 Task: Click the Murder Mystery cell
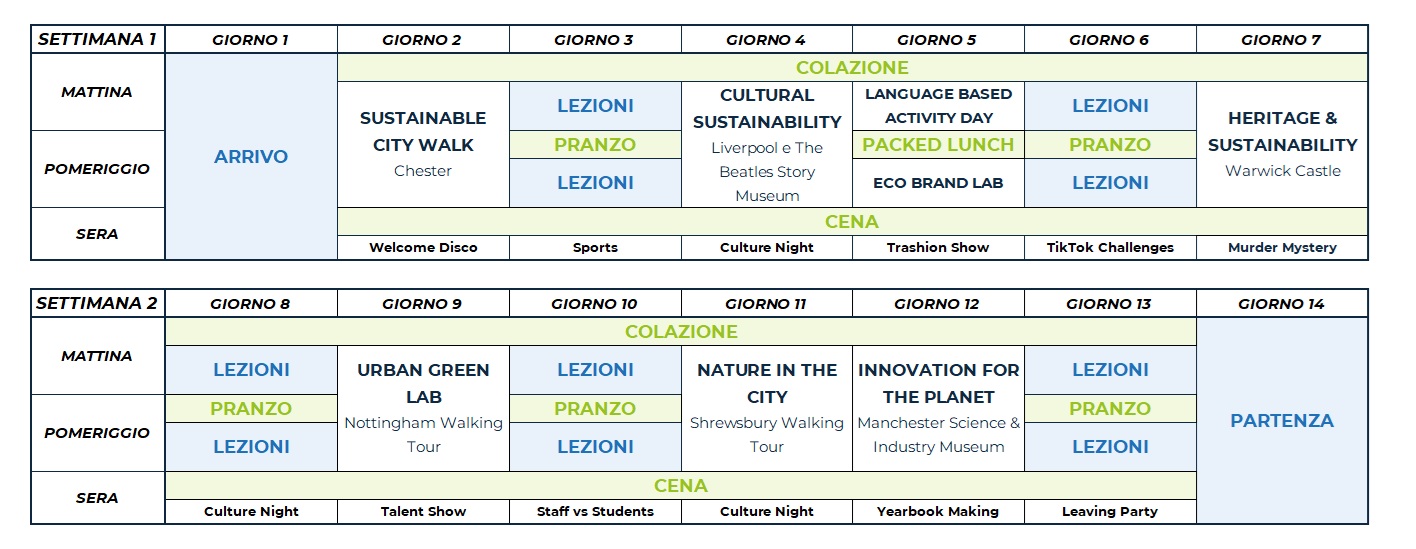click(x=1282, y=248)
